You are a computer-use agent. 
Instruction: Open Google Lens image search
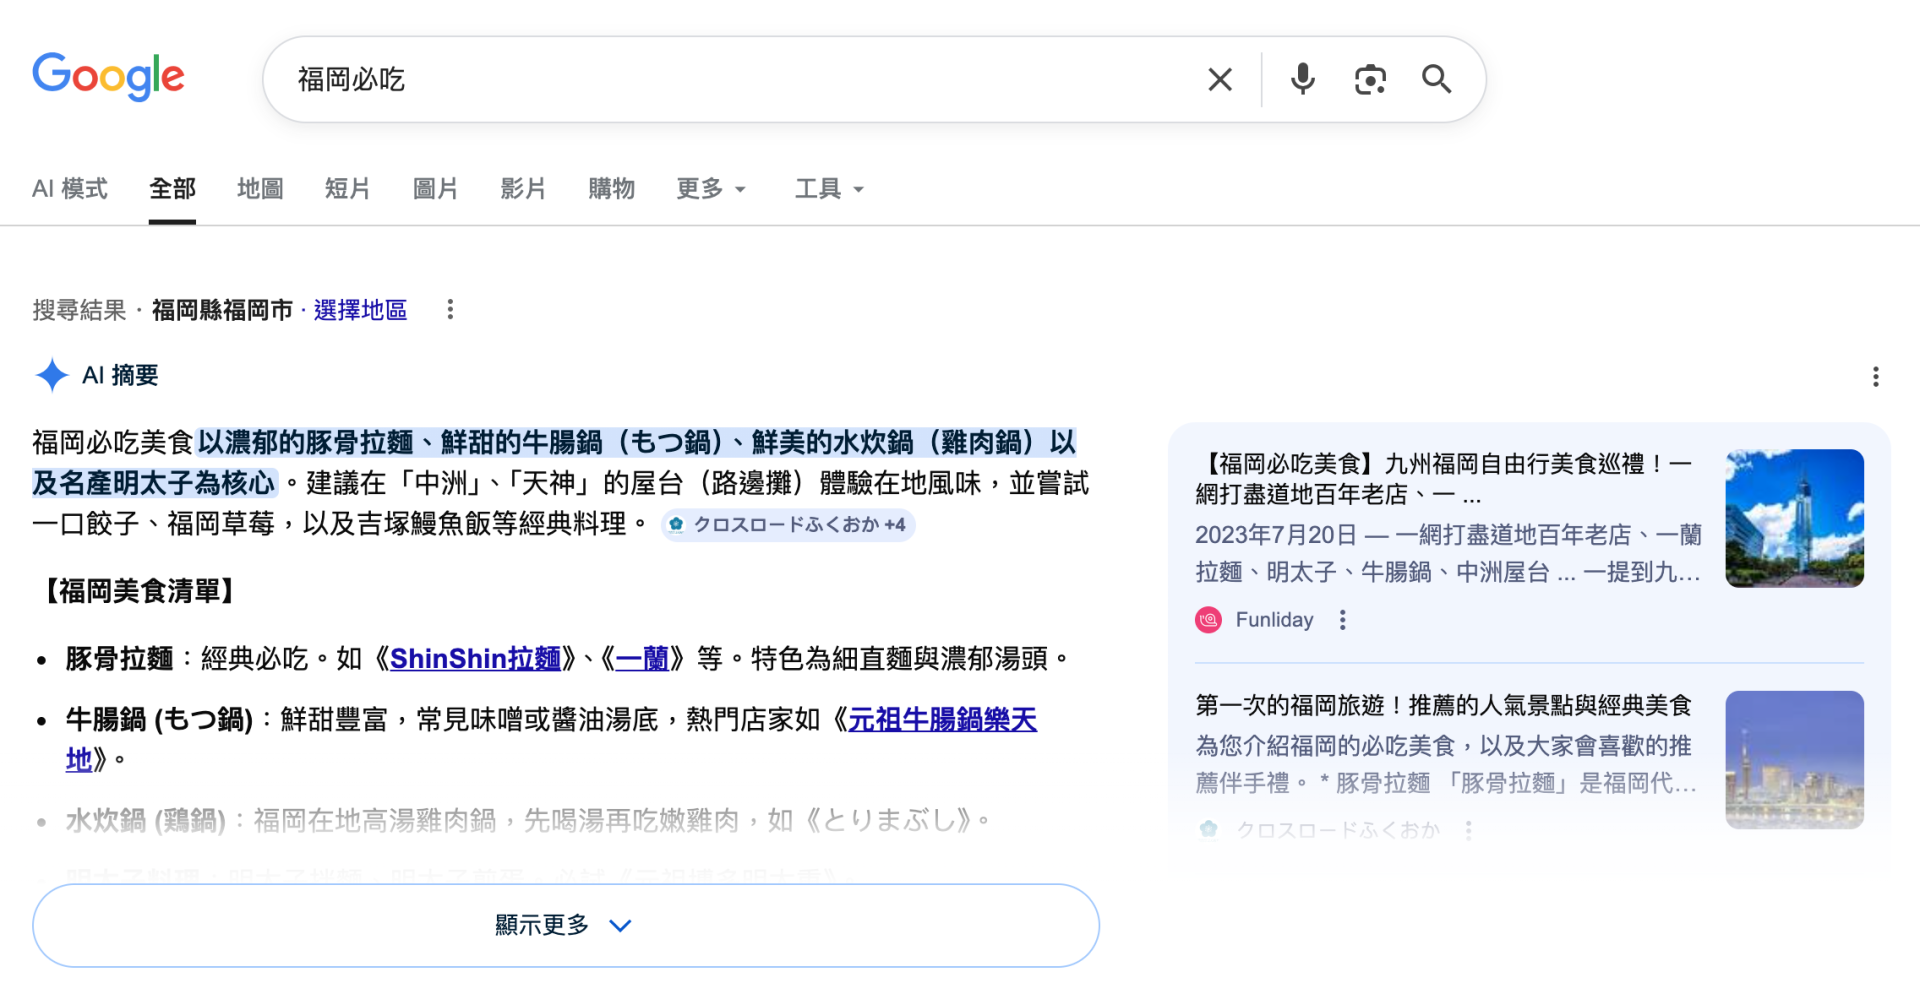click(x=1369, y=78)
